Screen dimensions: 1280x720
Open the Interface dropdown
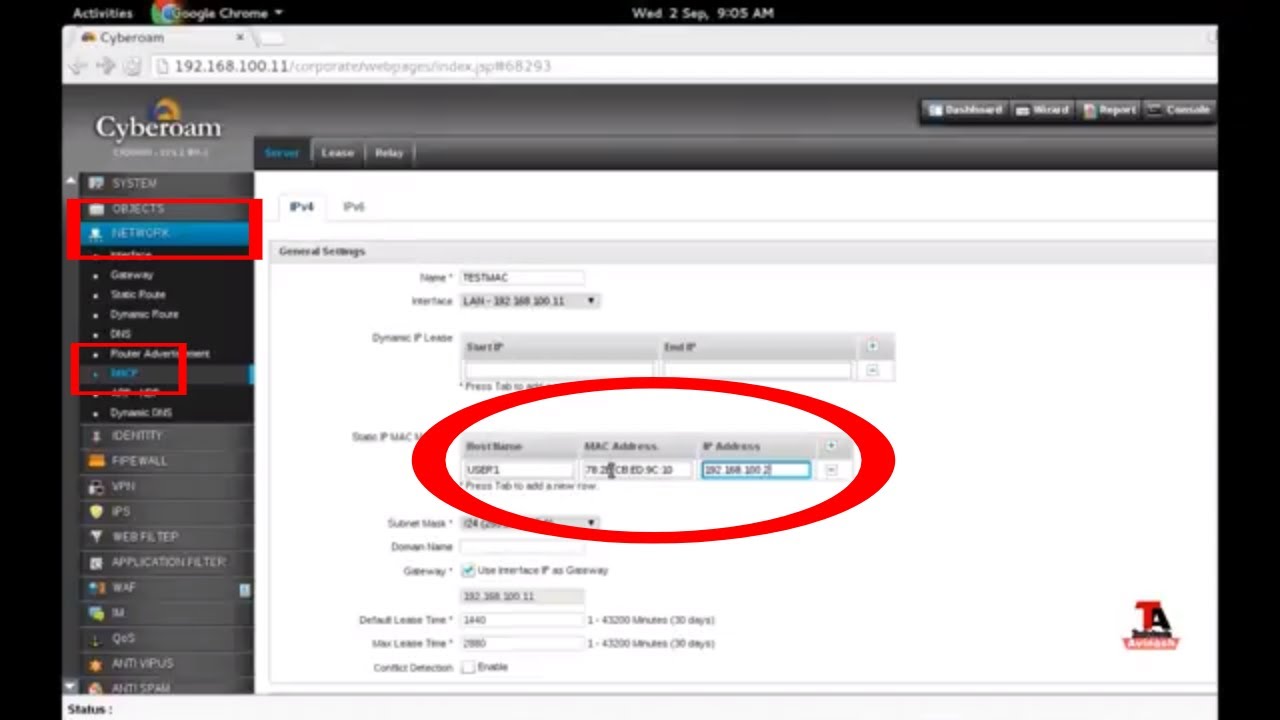pos(530,301)
